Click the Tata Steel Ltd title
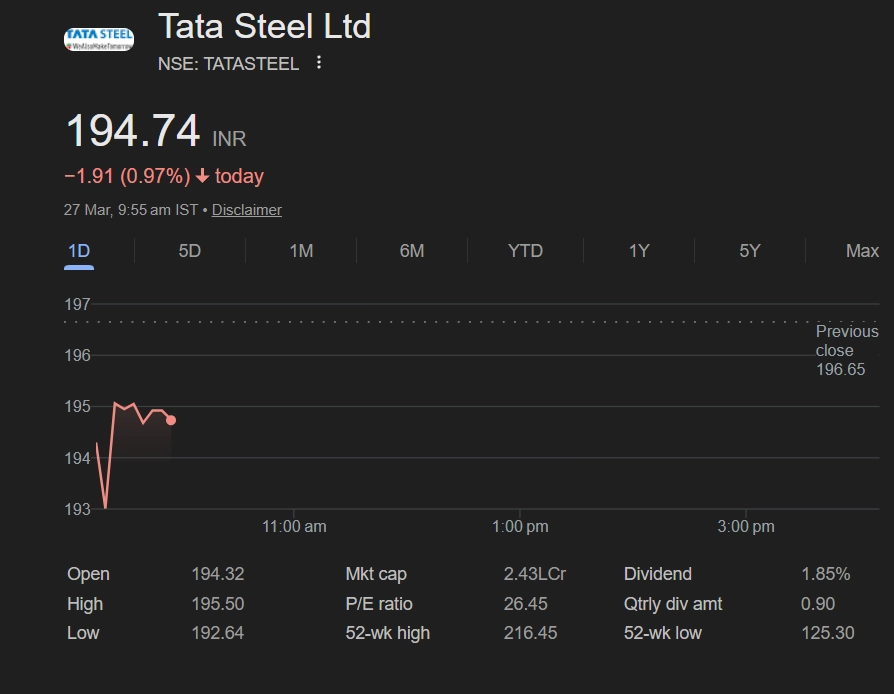Viewport: 894px width, 694px height. click(265, 26)
